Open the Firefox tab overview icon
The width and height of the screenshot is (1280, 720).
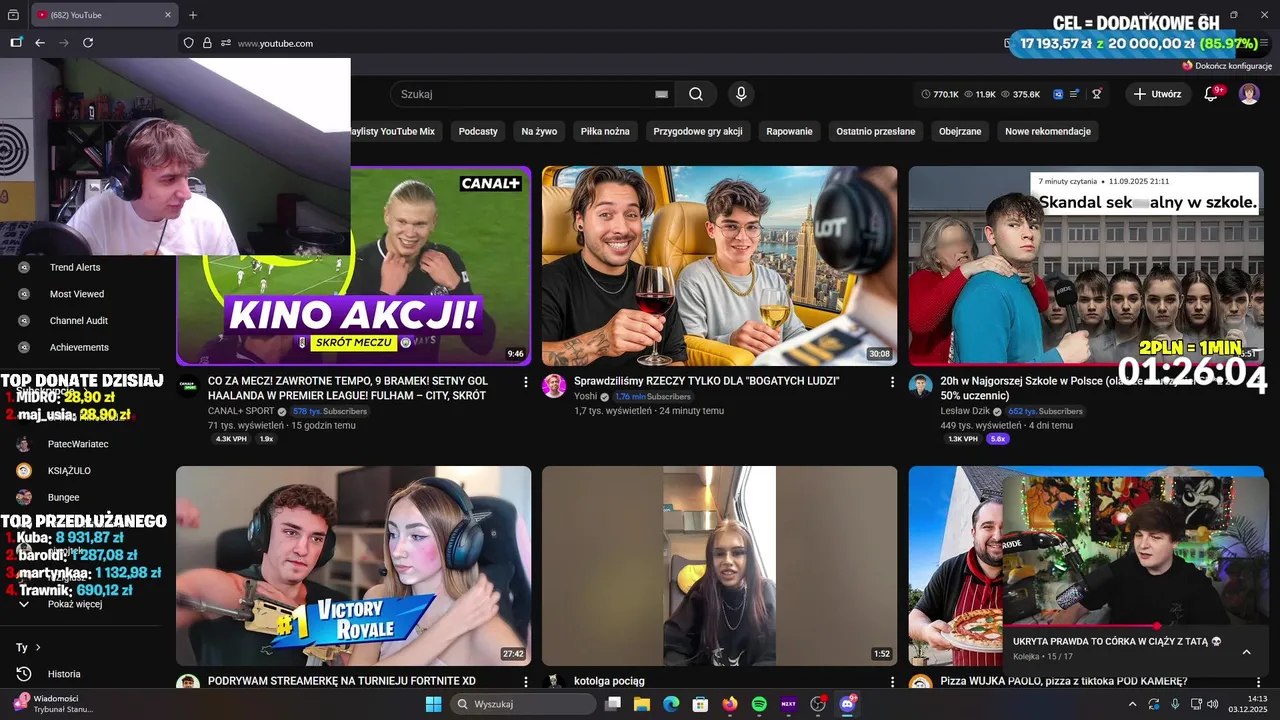[x=13, y=15]
